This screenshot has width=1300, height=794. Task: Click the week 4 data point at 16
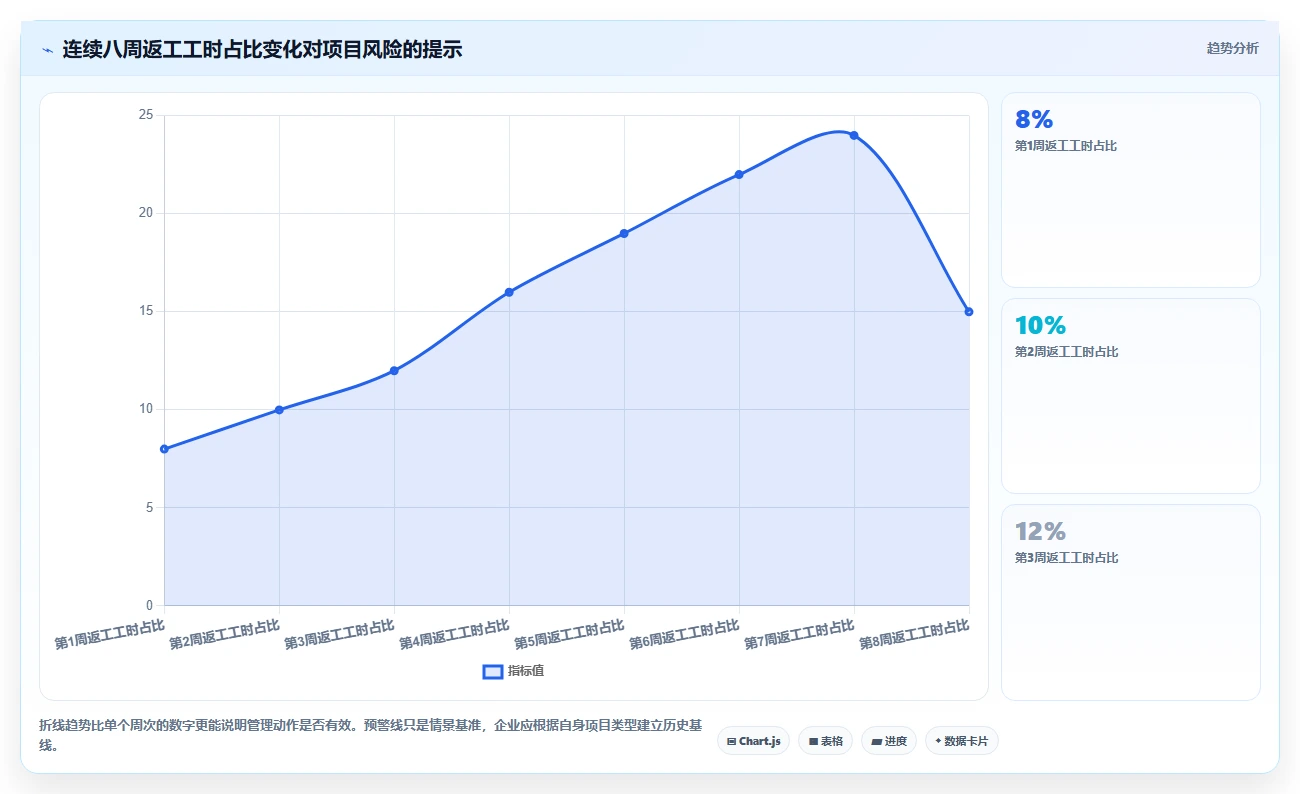pyautogui.click(x=509, y=292)
